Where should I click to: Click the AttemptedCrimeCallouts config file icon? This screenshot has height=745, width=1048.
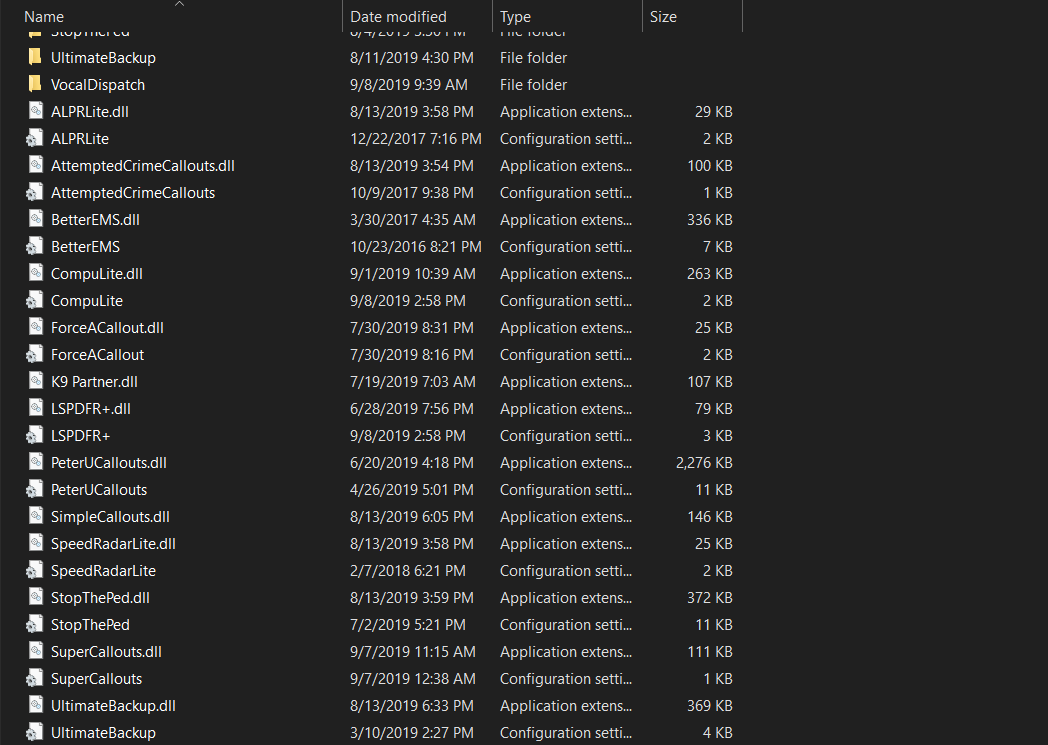pos(35,192)
